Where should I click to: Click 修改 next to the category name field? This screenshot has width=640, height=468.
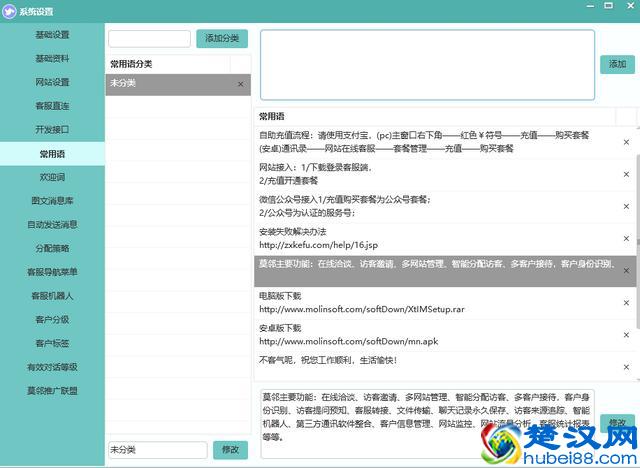tap(230, 450)
